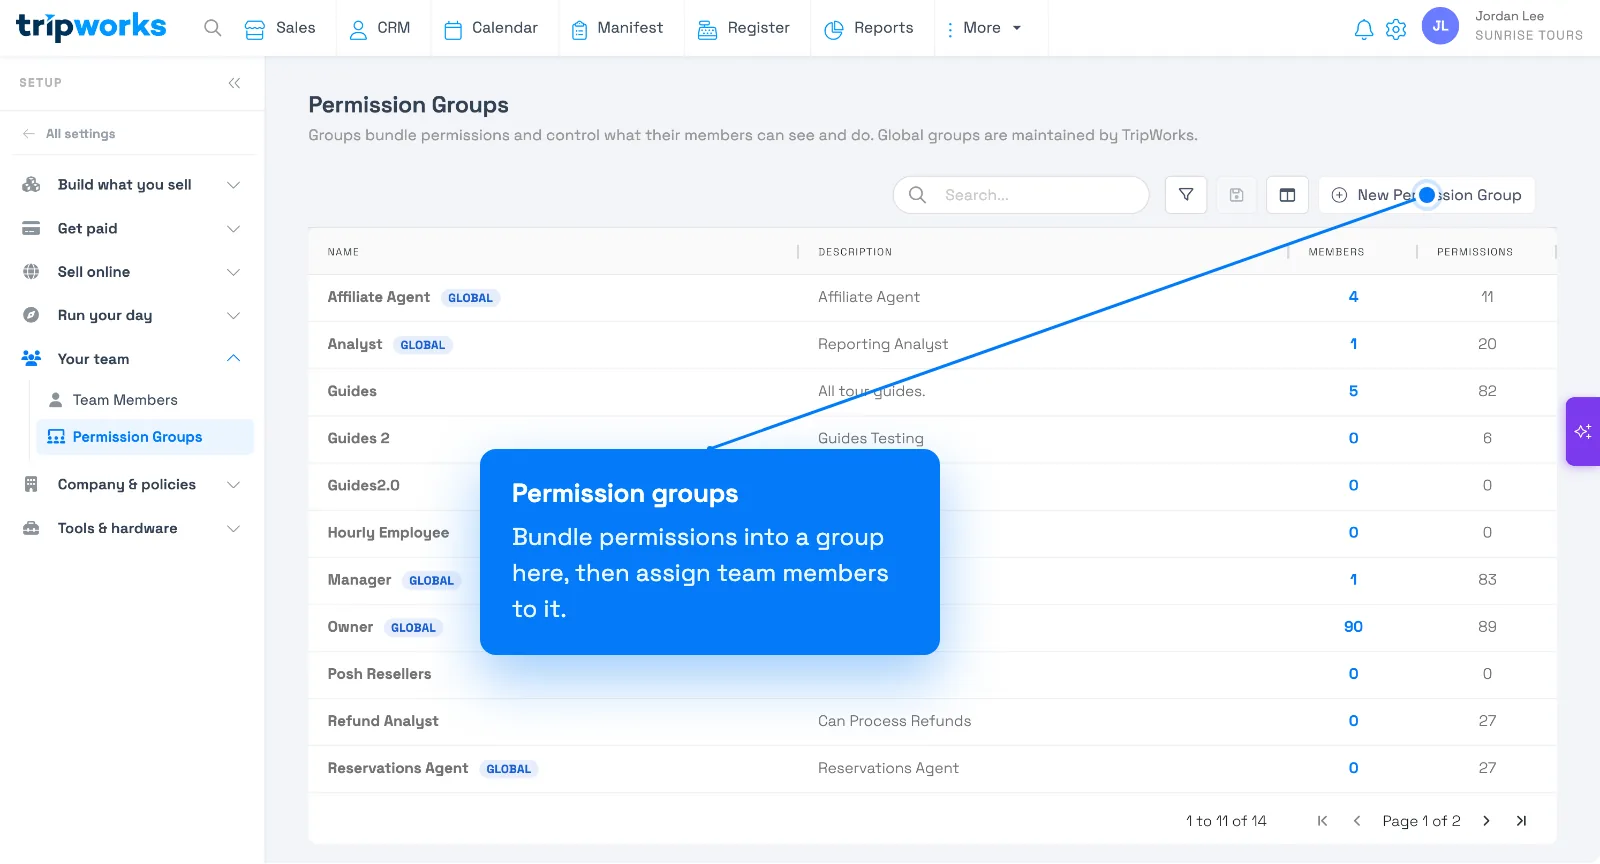
Task: Click the Get paid card icon
Action: (31, 228)
